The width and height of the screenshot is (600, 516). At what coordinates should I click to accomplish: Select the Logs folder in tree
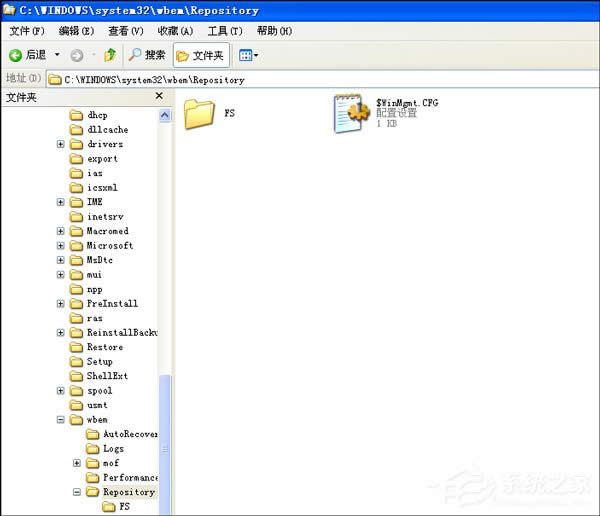click(113, 449)
